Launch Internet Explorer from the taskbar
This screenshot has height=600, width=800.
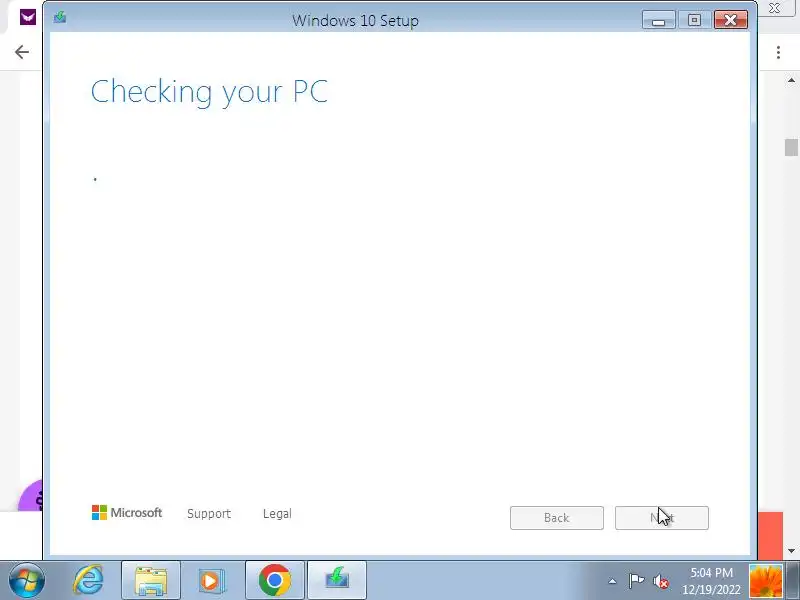(88, 580)
